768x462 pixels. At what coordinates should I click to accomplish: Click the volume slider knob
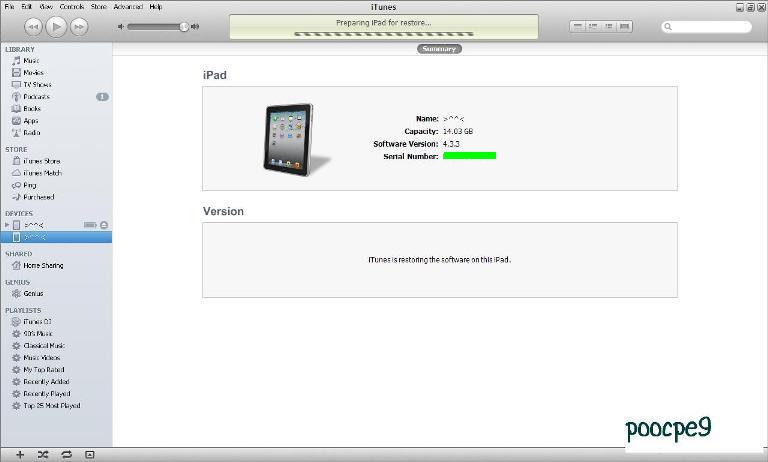click(x=184, y=27)
